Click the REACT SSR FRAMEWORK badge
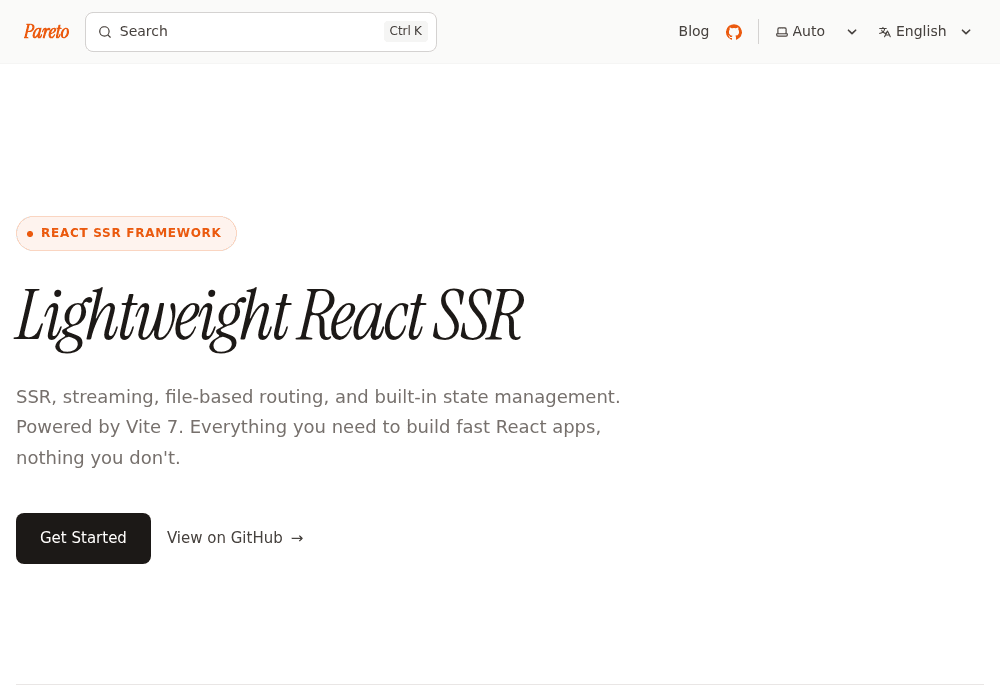1000x700 pixels. (x=126, y=233)
